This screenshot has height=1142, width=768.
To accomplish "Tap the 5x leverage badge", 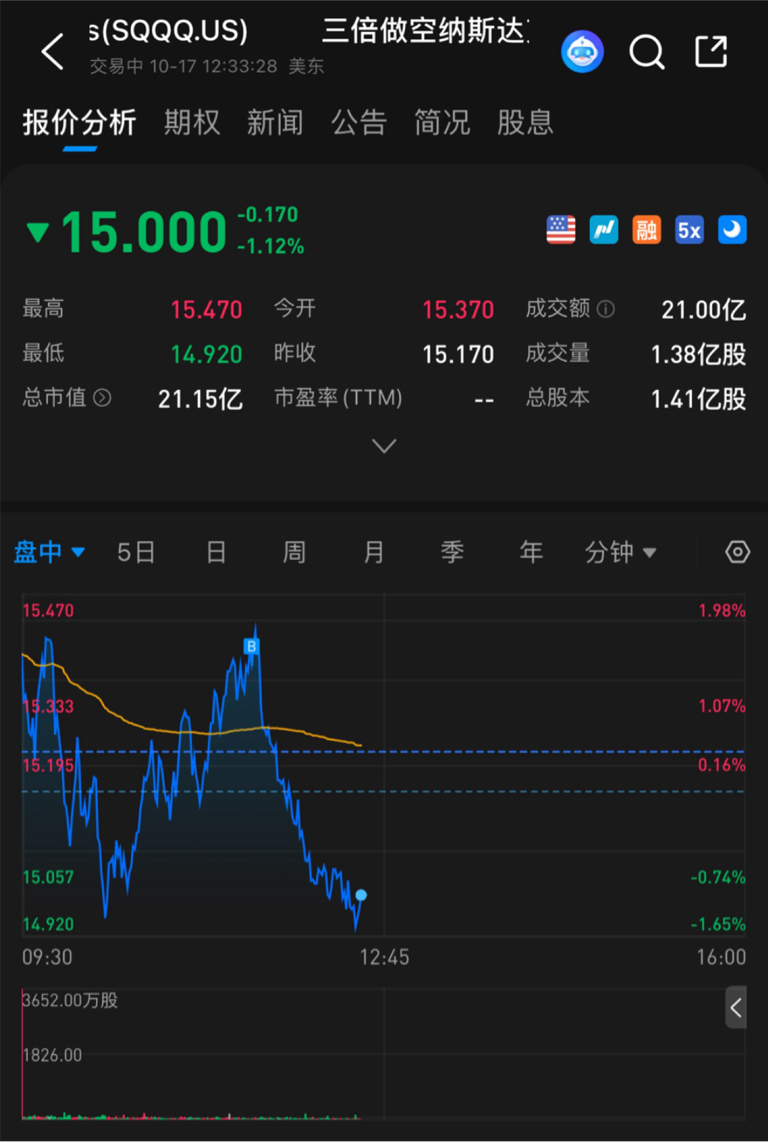I will (x=689, y=230).
